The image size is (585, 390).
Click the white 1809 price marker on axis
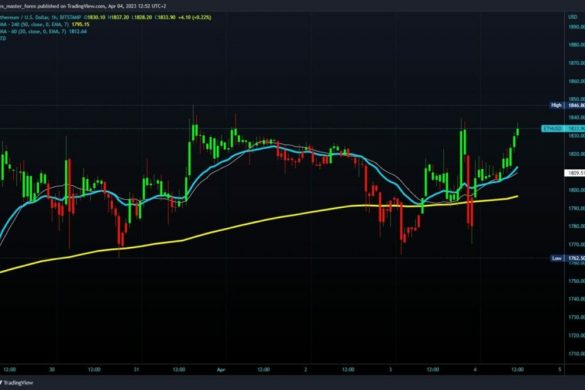tap(575, 173)
